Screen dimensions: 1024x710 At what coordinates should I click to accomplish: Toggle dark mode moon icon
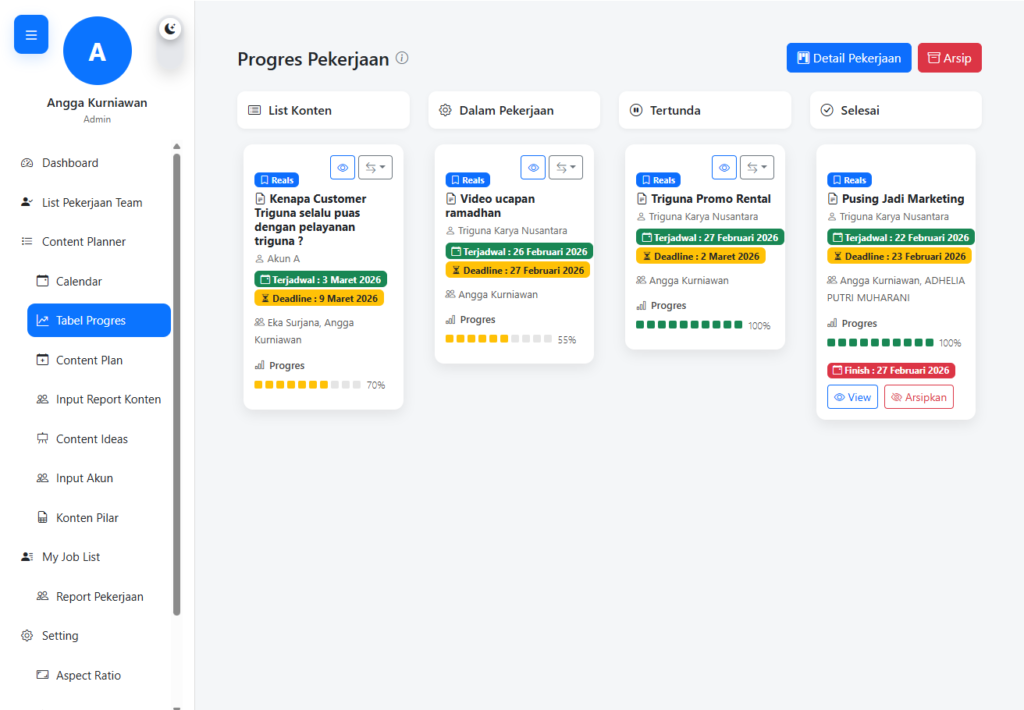[x=170, y=30]
